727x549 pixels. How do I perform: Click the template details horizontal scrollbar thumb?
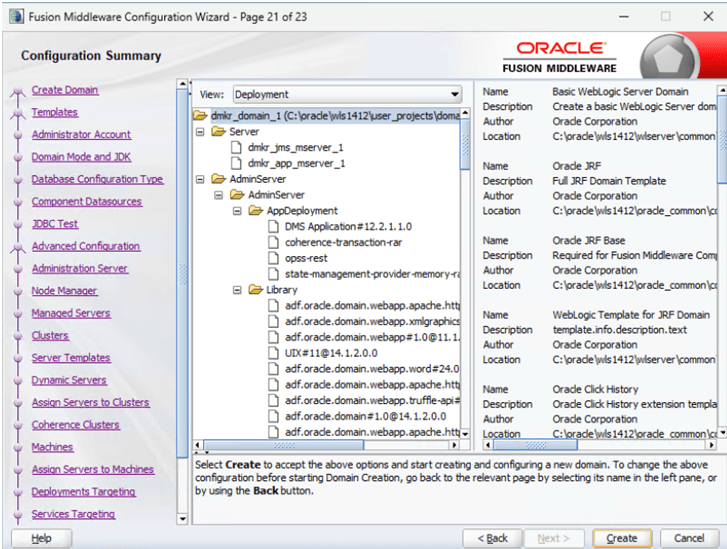click(535, 445)
